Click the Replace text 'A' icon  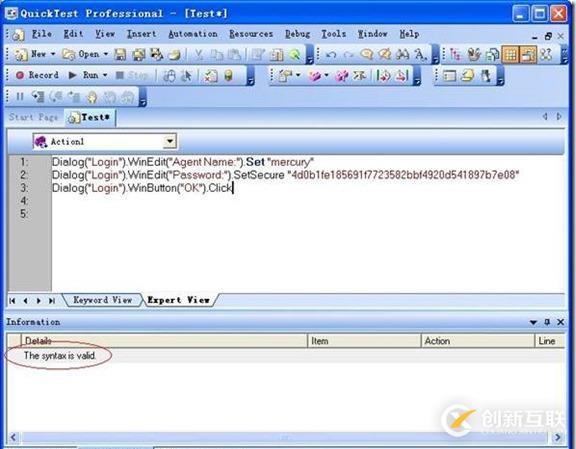point(420,55)
